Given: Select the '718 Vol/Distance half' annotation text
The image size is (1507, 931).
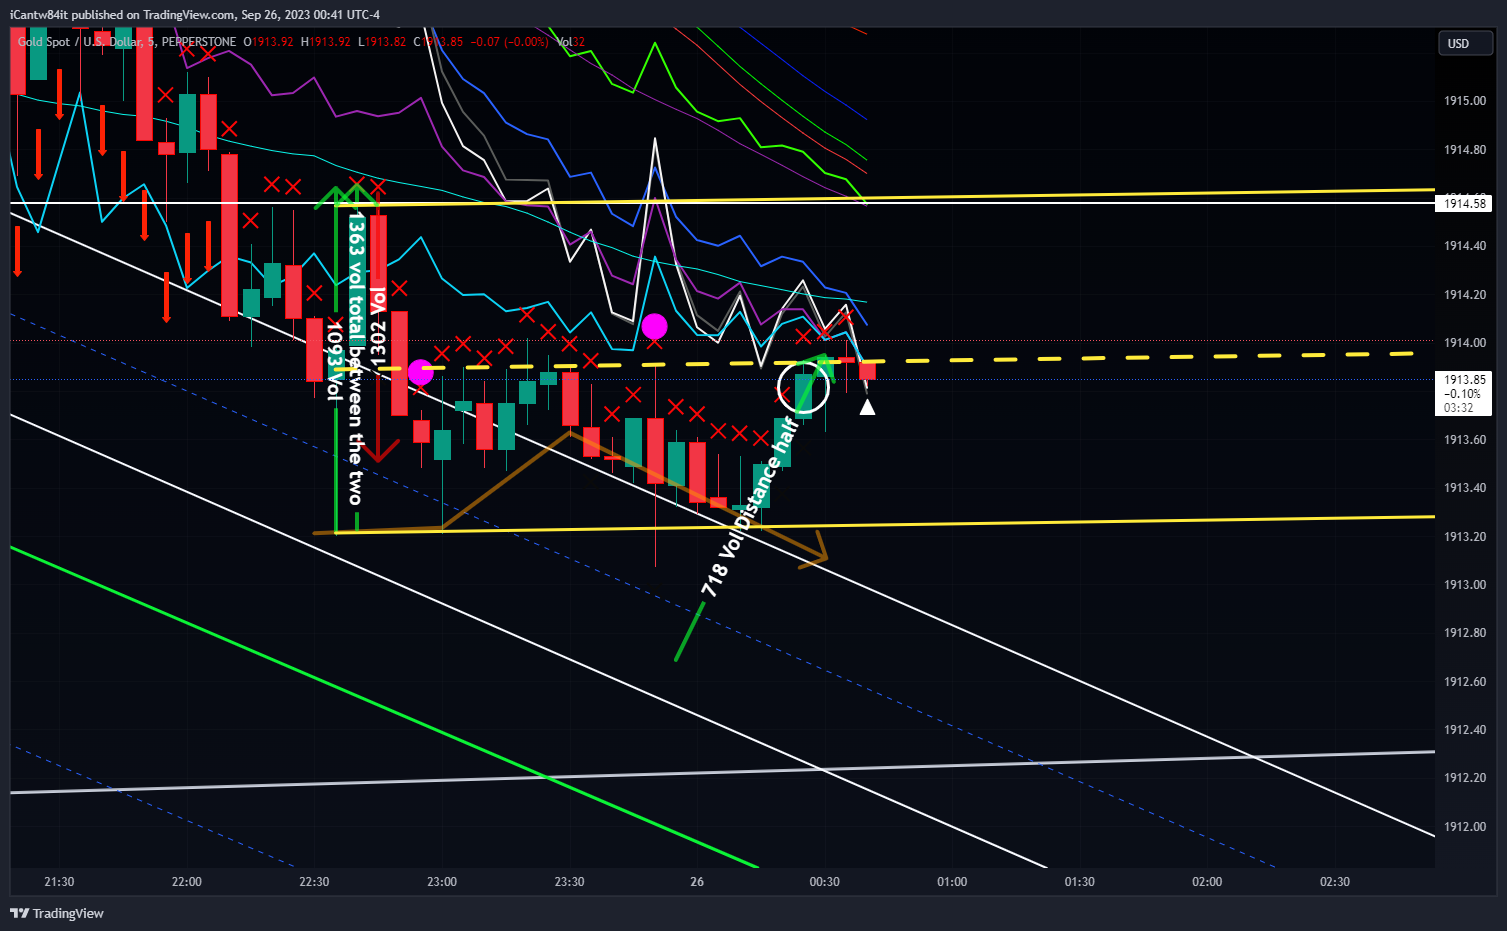Looking at the screenshot, I should [750, 508].
